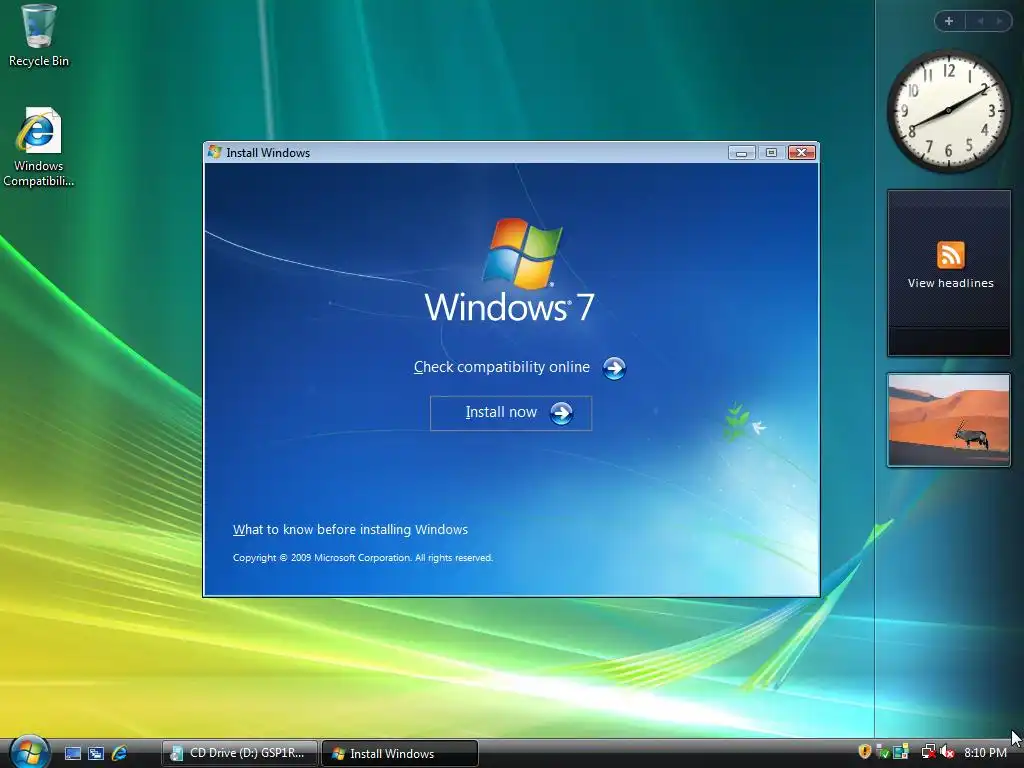Click the Windows Sidebar tray icon

(x=901, y=752)
